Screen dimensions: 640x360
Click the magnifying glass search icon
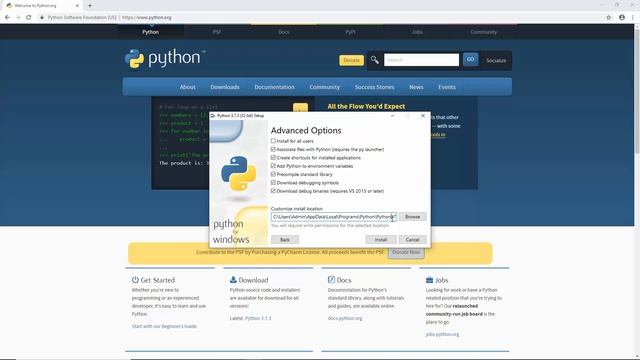click(x=374, y=60)
